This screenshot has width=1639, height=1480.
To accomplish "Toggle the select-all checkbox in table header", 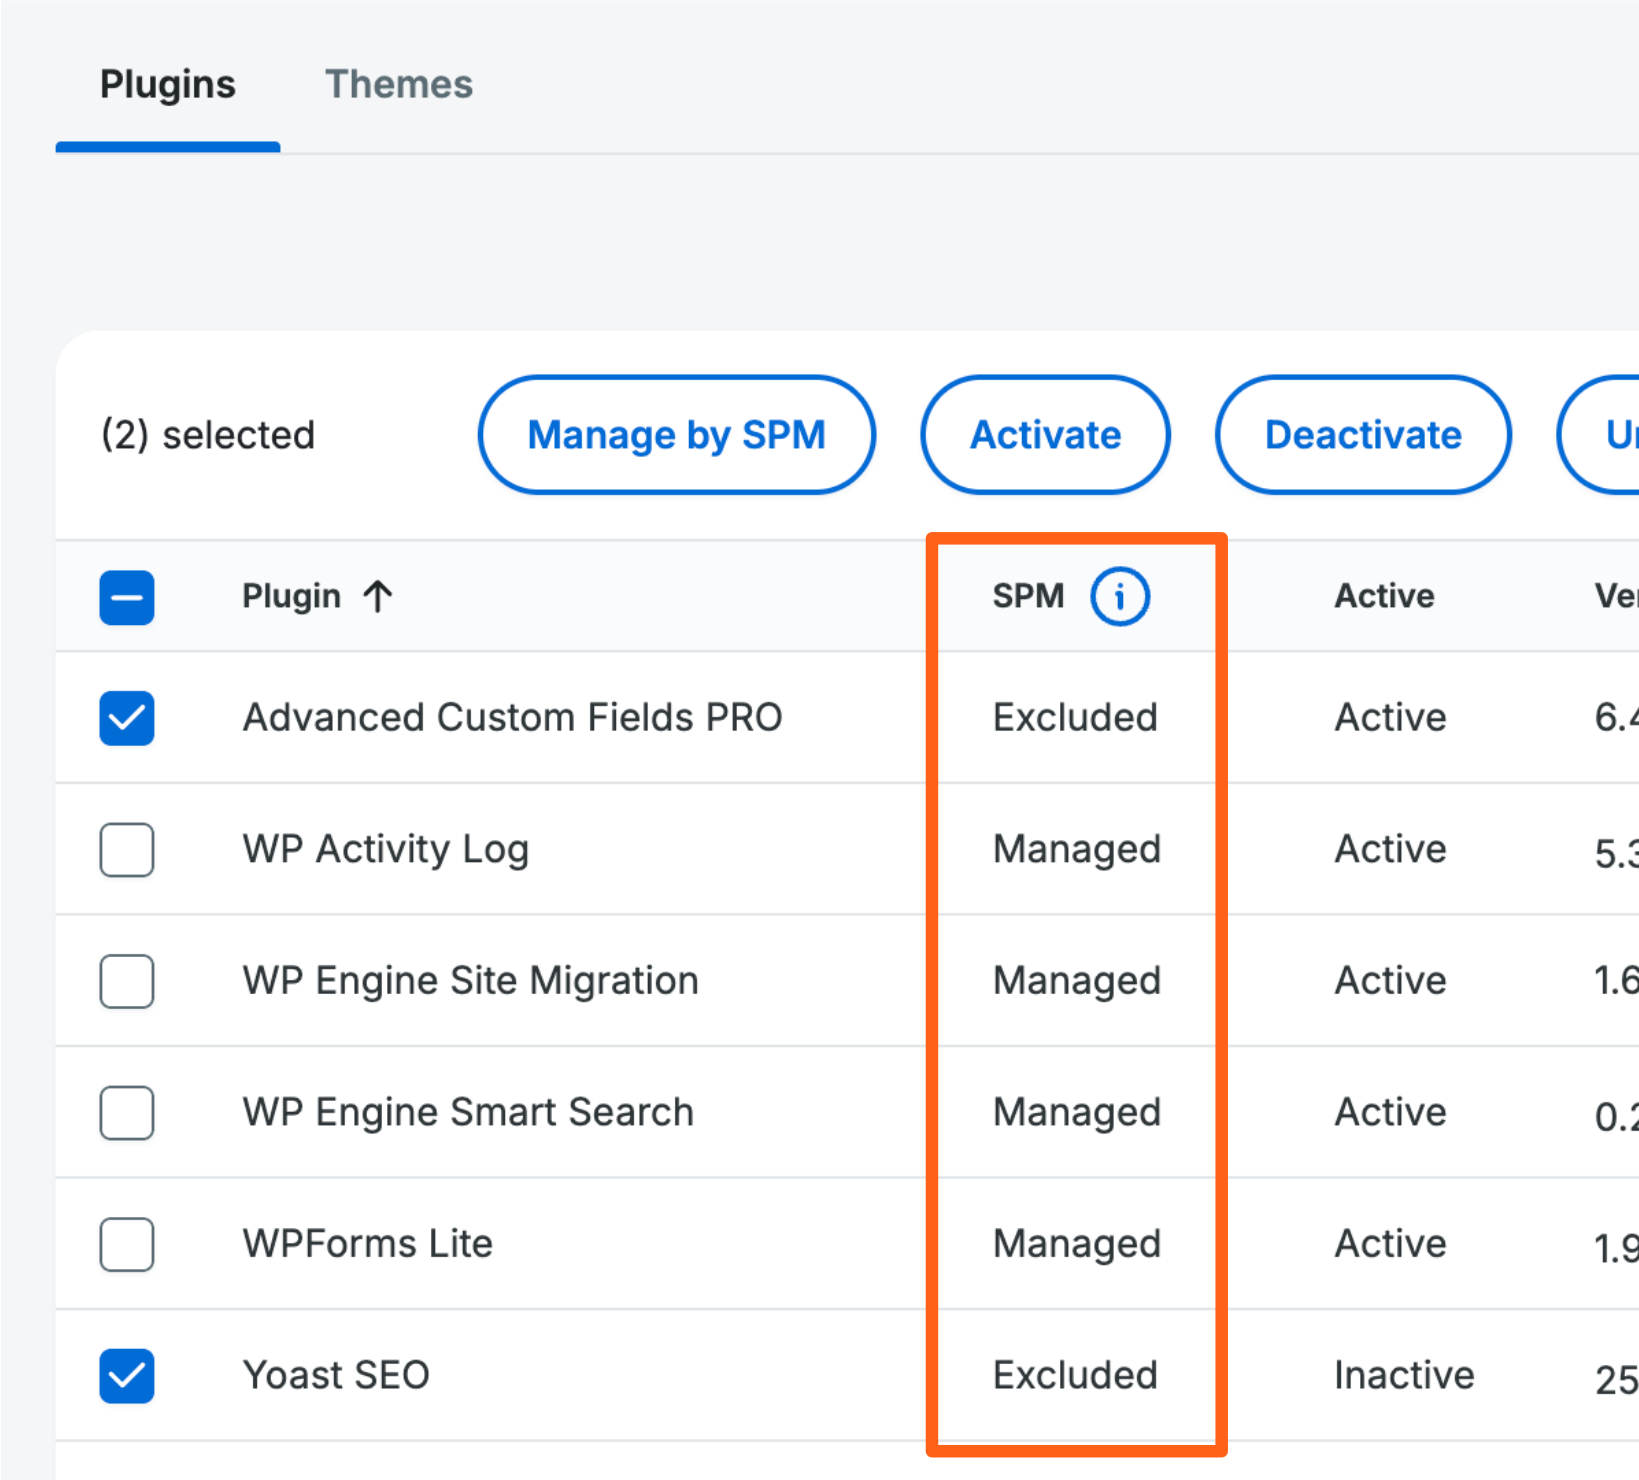I will [x=127, y=597].
